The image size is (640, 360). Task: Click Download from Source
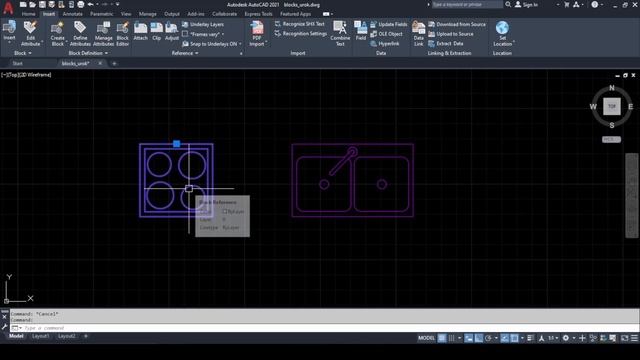coord(457,24)
